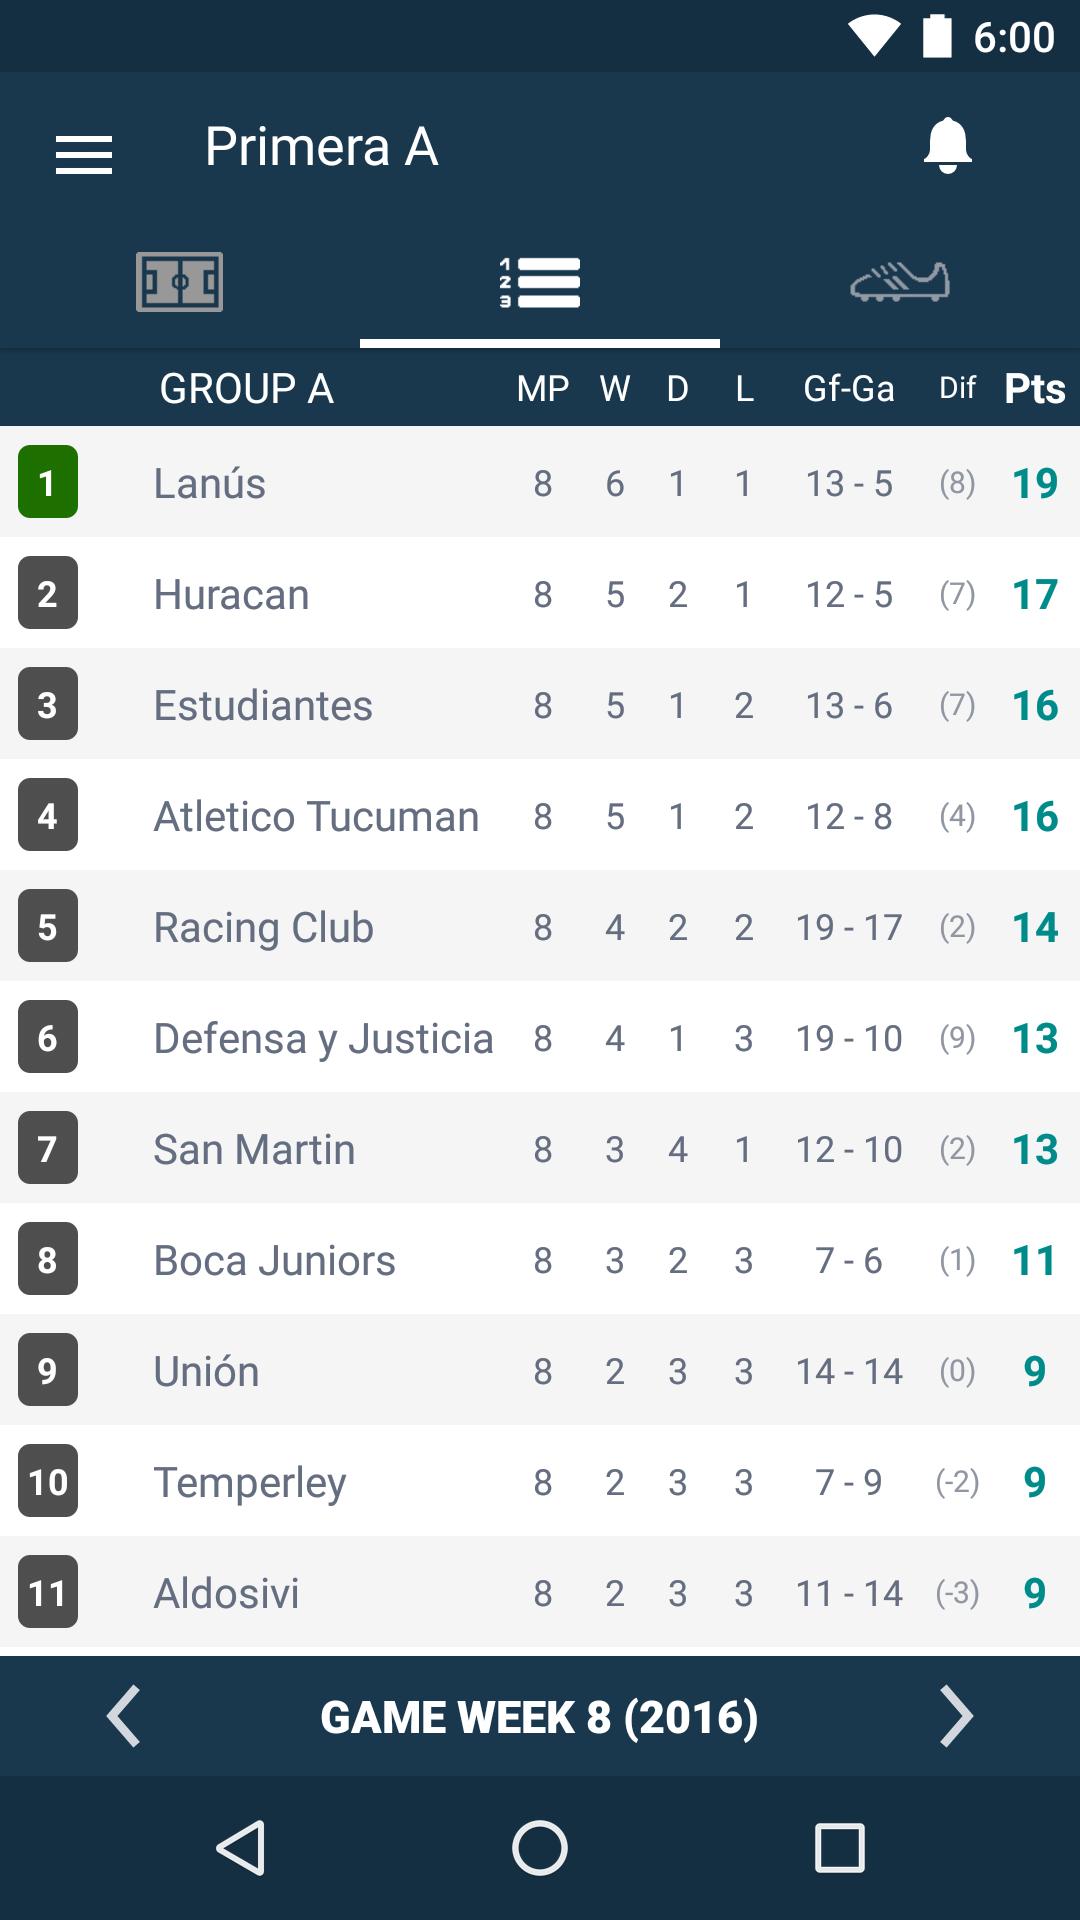The image size is (1080, 1920).
Task: Tap the GROUP A header label
Action: (246, 388)
